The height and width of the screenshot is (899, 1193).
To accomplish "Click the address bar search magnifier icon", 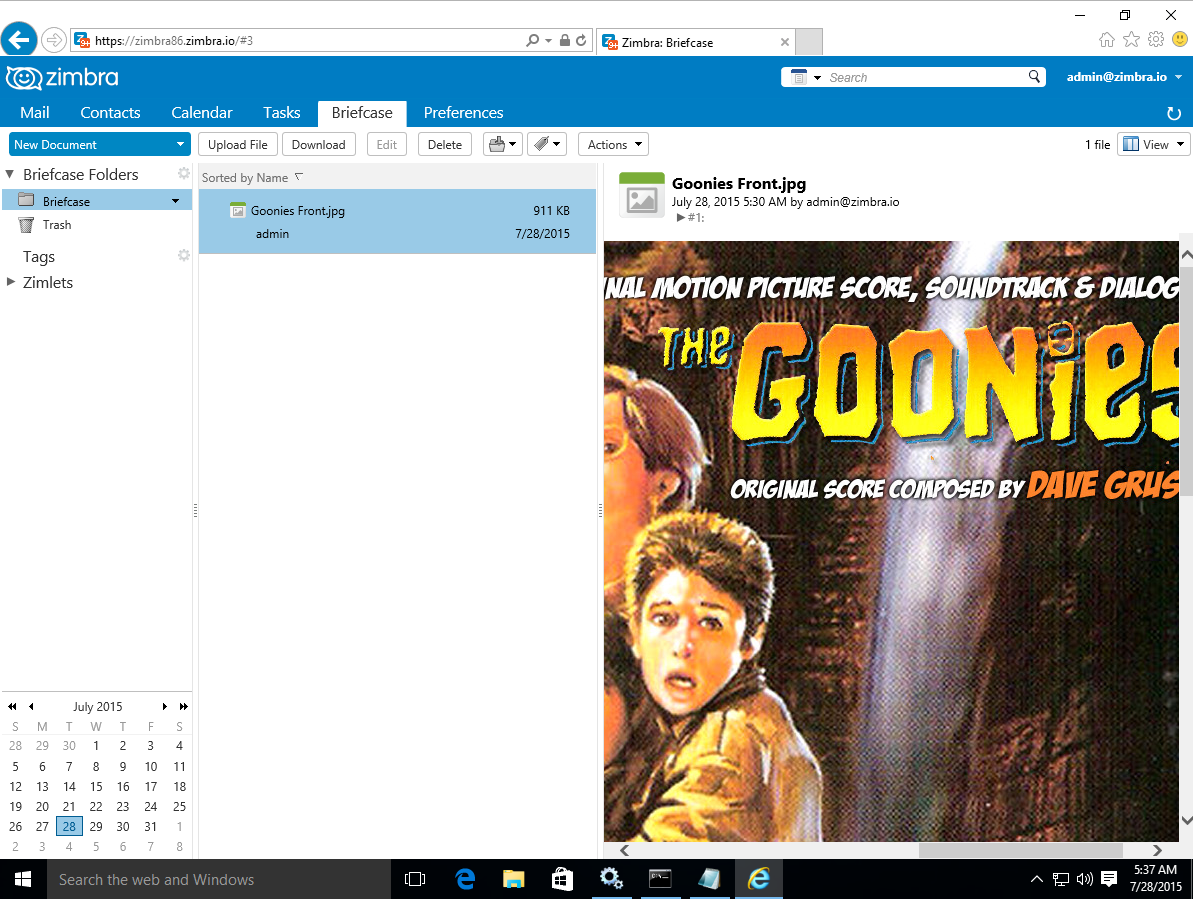I will click(x=533, y=40).
